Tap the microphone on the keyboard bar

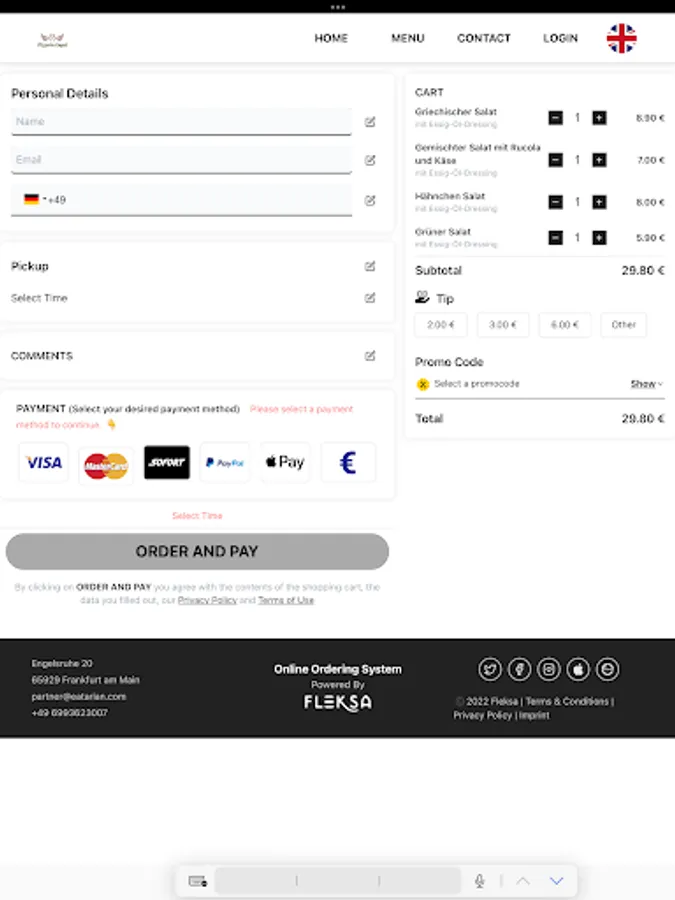pos(480,881)
